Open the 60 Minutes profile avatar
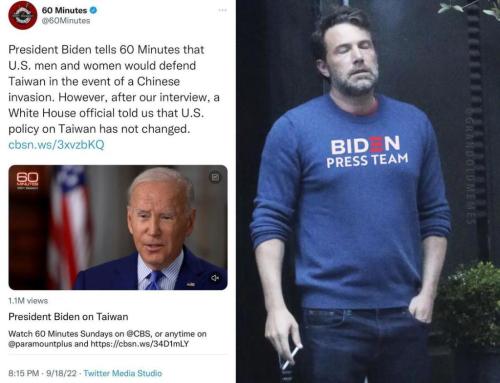The height and width of the screenshot is (383, 500). tap(23, 15)
